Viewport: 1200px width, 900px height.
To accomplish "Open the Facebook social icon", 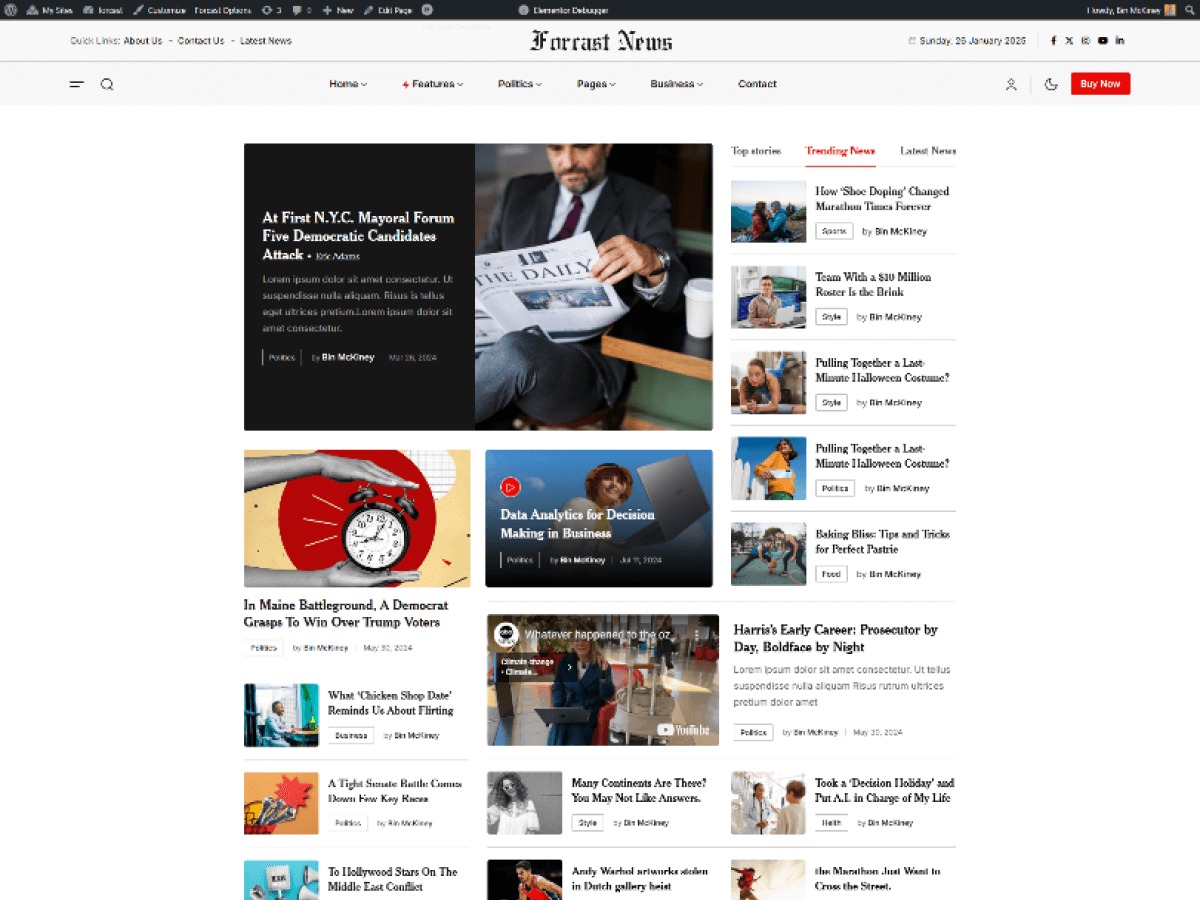I will (1053, 41).
